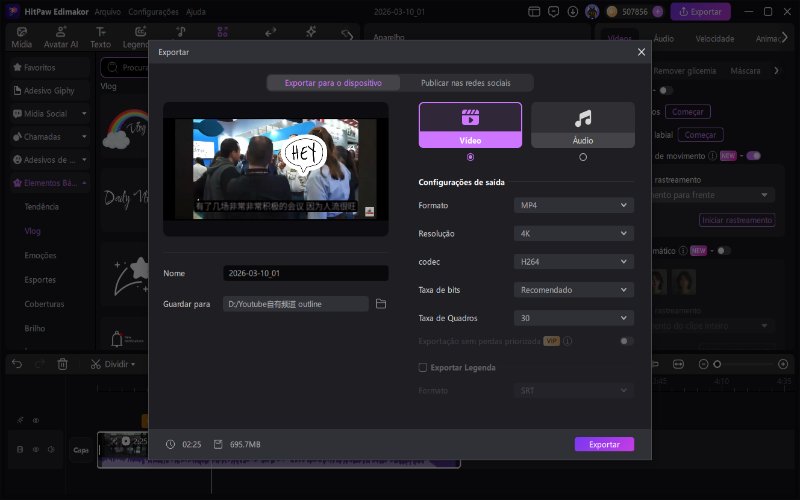Open the Arquivo menu
Screen dimensions: 800x500
[x=108, y=11]
